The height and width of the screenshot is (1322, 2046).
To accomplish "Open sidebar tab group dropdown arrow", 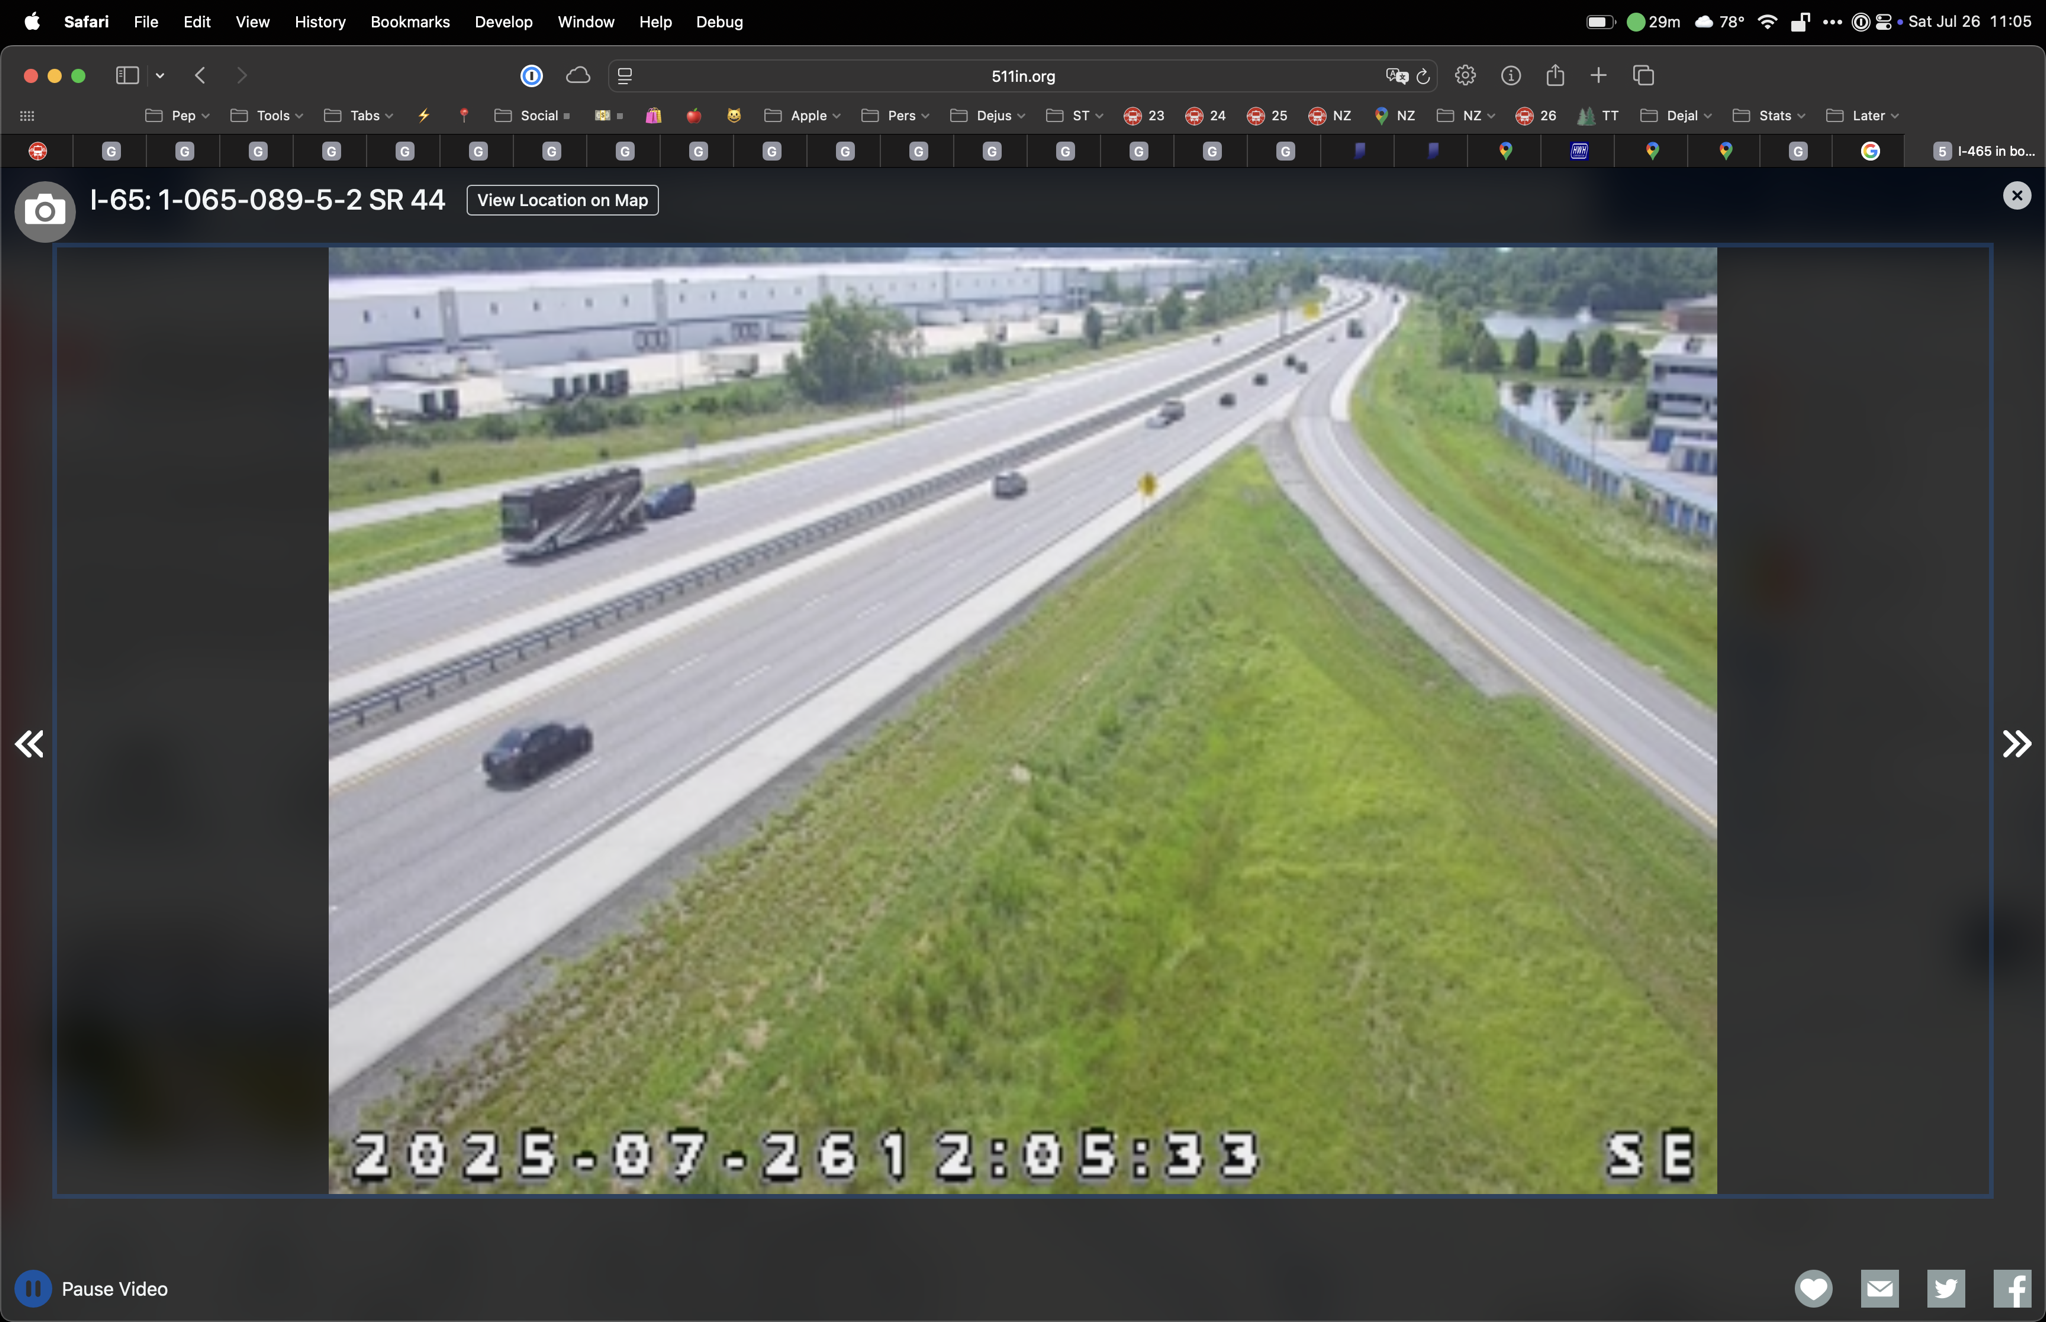I will (x=160, y=75).
